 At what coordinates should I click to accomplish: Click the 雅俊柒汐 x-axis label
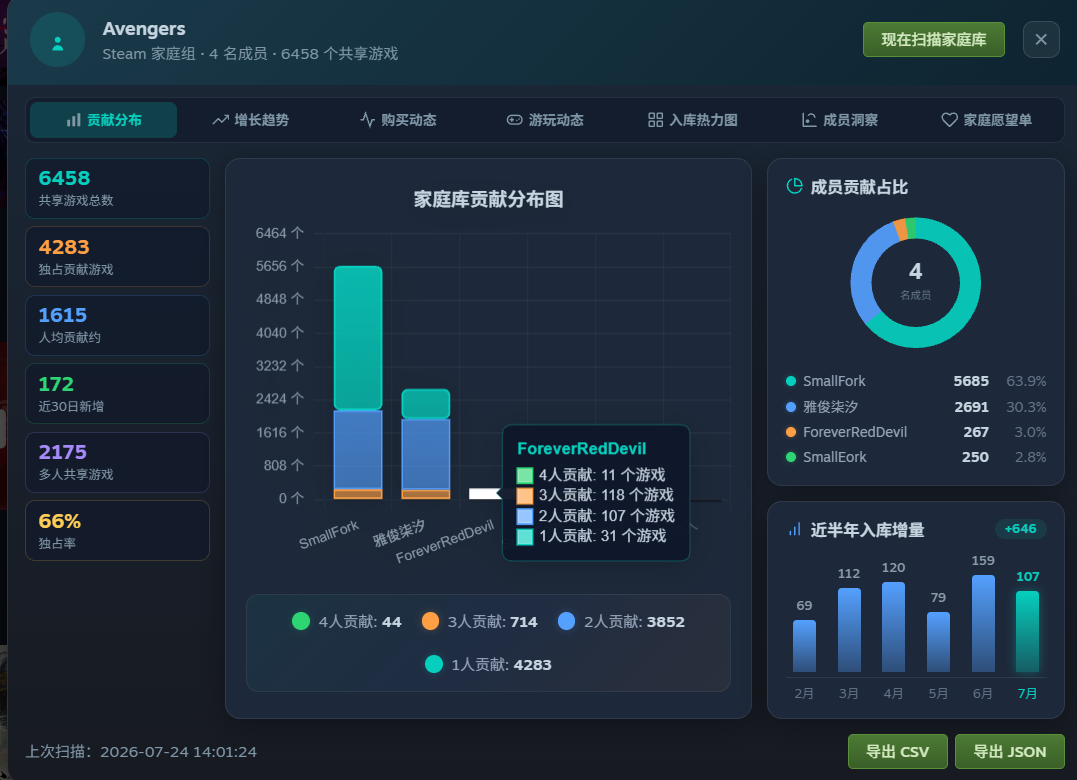[x=399, y=533]
